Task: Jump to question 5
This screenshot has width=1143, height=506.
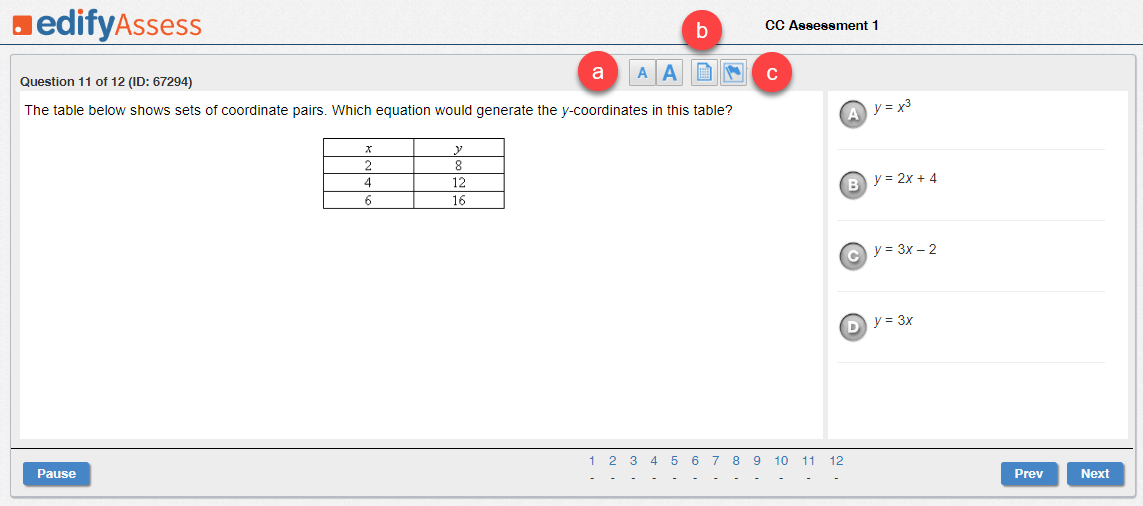Action: (x=674, y=461)
